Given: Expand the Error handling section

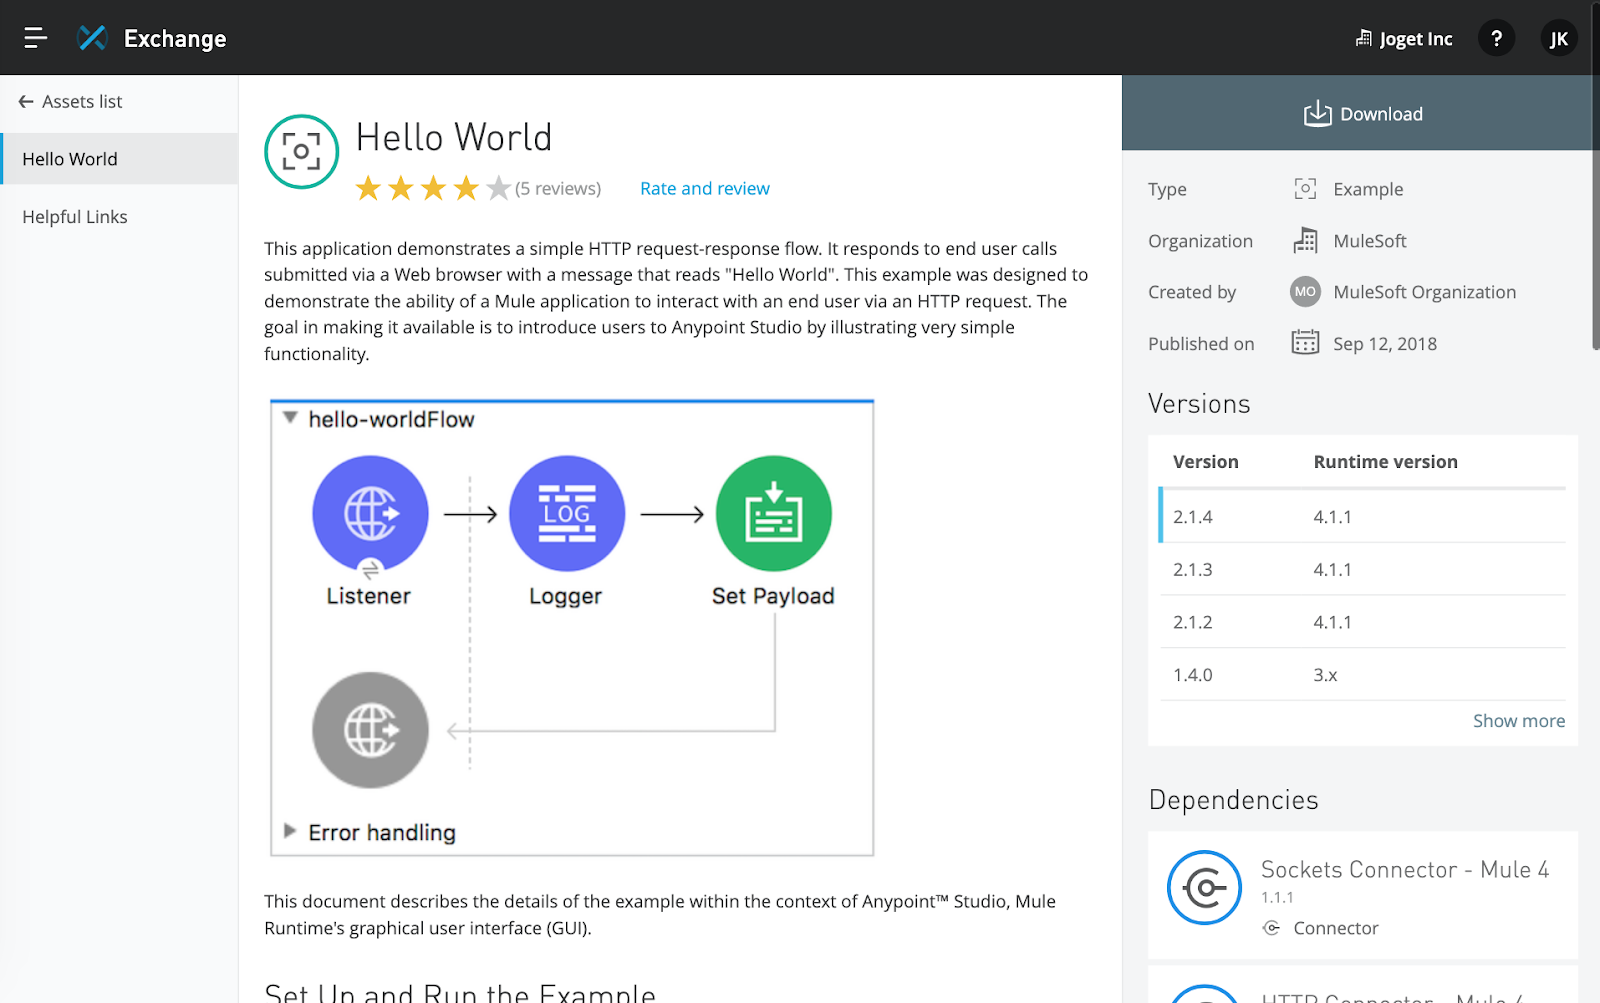Looking at the screenshot, I should point(290,831).
